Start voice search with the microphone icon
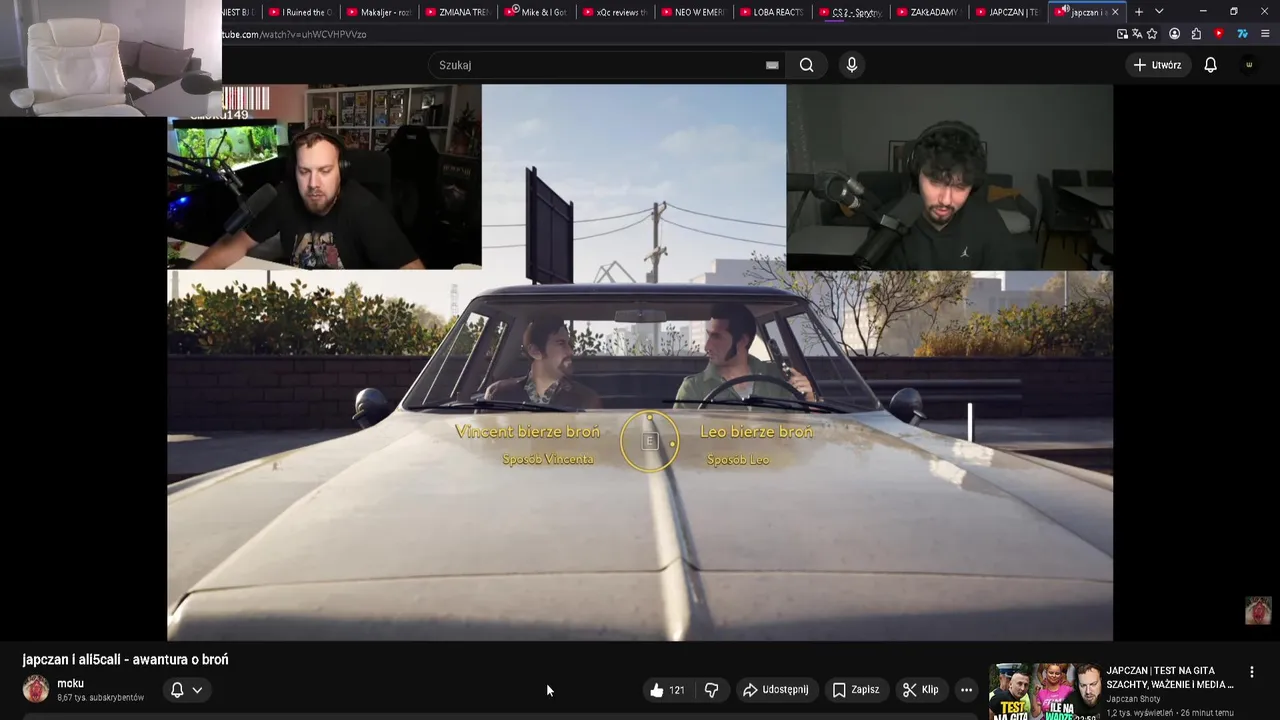The image size is (1280, 720). pyautogui.click(x=851, y=65)
